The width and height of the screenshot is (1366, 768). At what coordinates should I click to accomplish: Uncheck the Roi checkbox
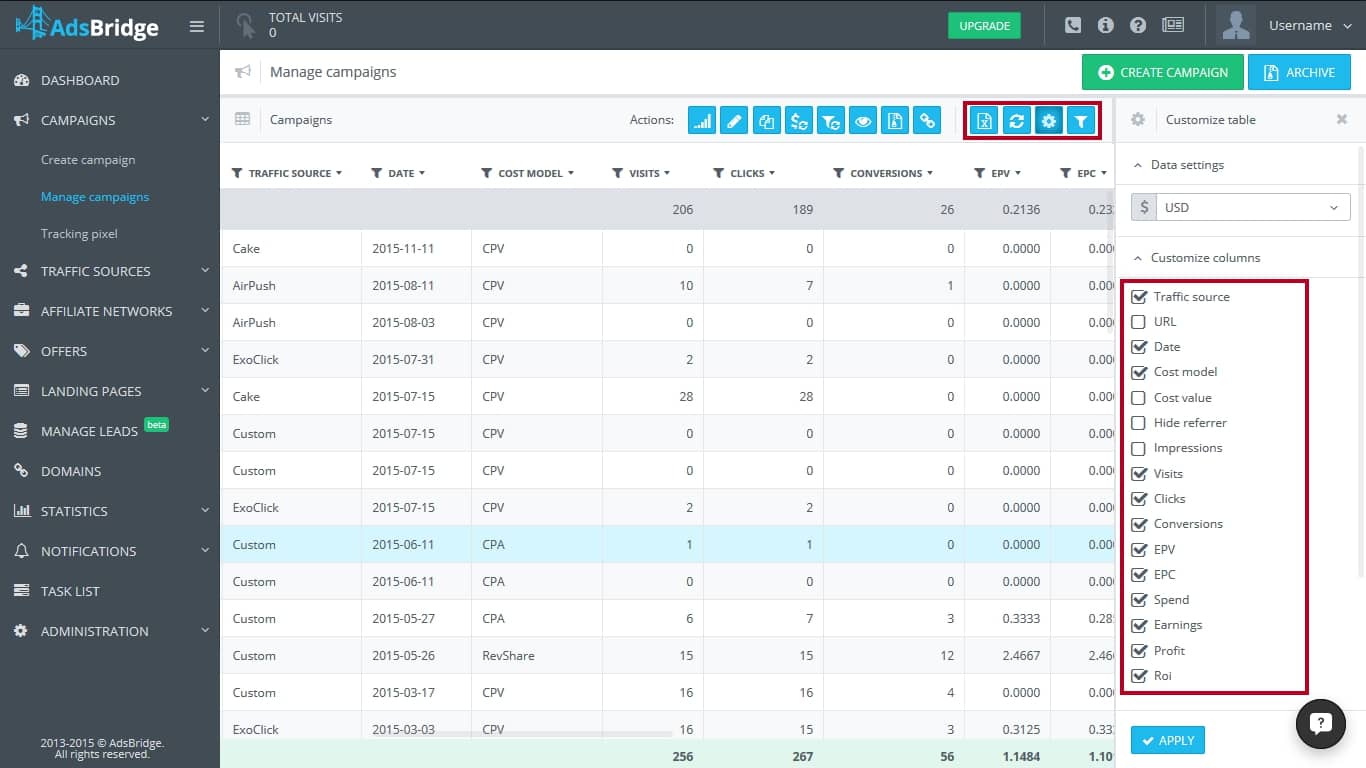pyautogui.click(x=1138, y=676)
